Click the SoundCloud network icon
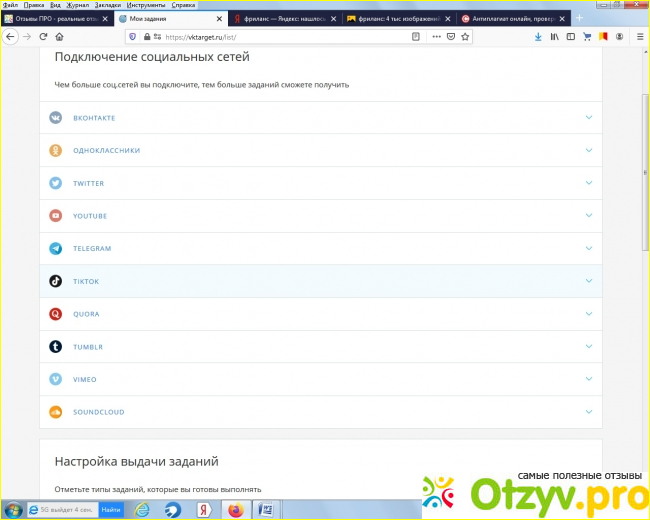 [x=56, y=412]
